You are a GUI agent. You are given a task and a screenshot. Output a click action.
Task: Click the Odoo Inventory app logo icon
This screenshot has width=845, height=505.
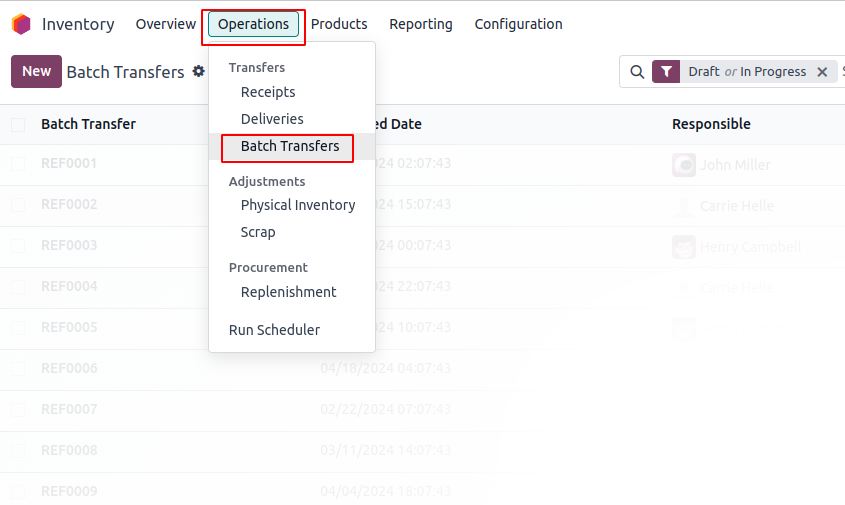pos(21,24)
